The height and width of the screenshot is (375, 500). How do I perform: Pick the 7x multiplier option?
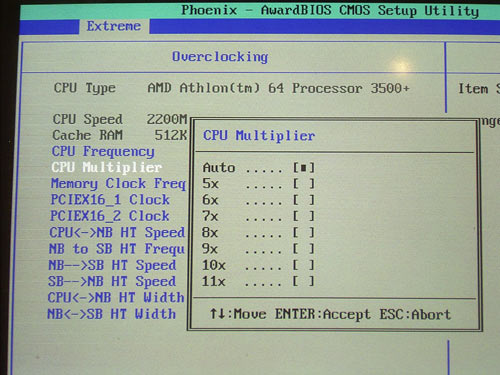click(259, 216)
